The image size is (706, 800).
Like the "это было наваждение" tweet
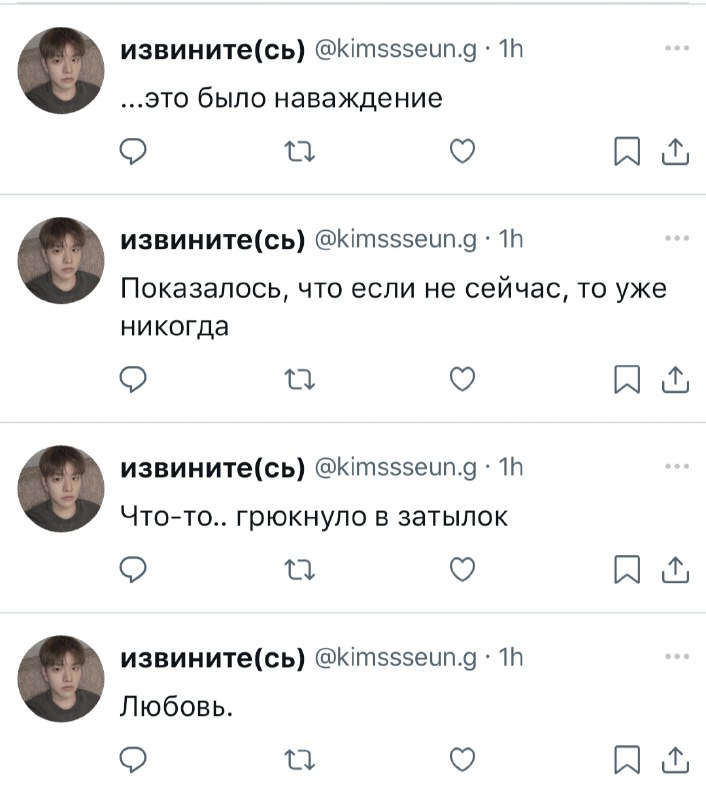click(463, 151)
